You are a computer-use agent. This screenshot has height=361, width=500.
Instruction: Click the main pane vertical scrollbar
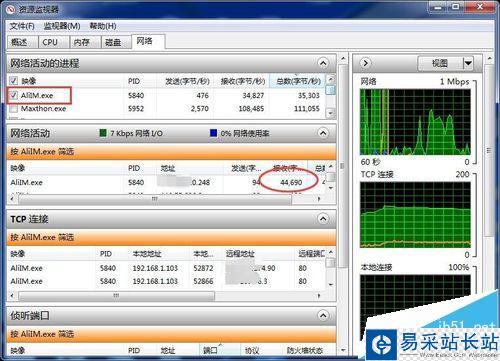tap(343, 167)
